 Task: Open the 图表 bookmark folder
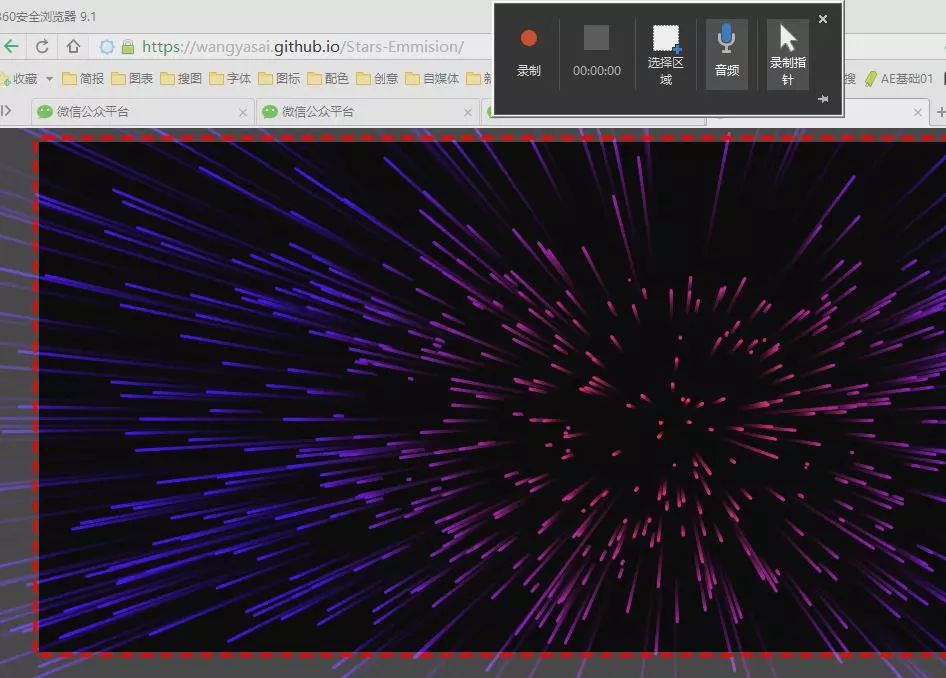tap(132, 79)
